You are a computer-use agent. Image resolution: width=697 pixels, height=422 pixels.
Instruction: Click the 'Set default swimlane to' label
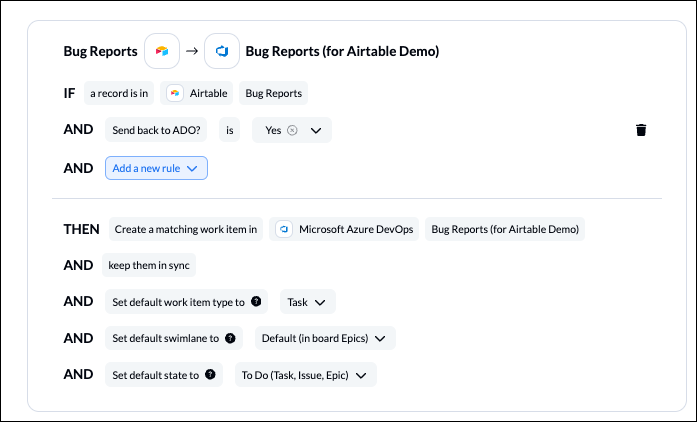click(165, 338)
